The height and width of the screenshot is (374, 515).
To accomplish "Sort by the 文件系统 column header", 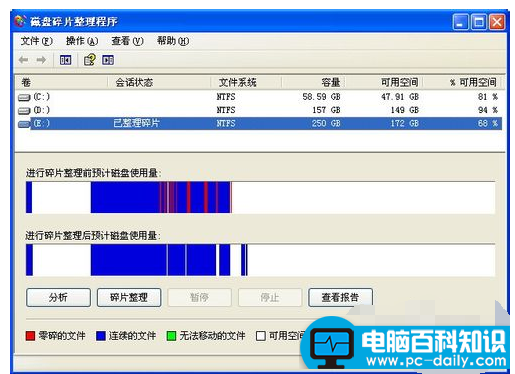I will click(246, 82).
